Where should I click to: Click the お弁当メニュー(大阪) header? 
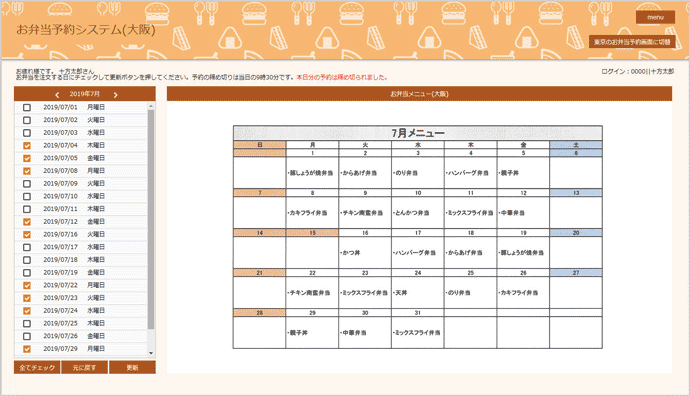point(419,94)
